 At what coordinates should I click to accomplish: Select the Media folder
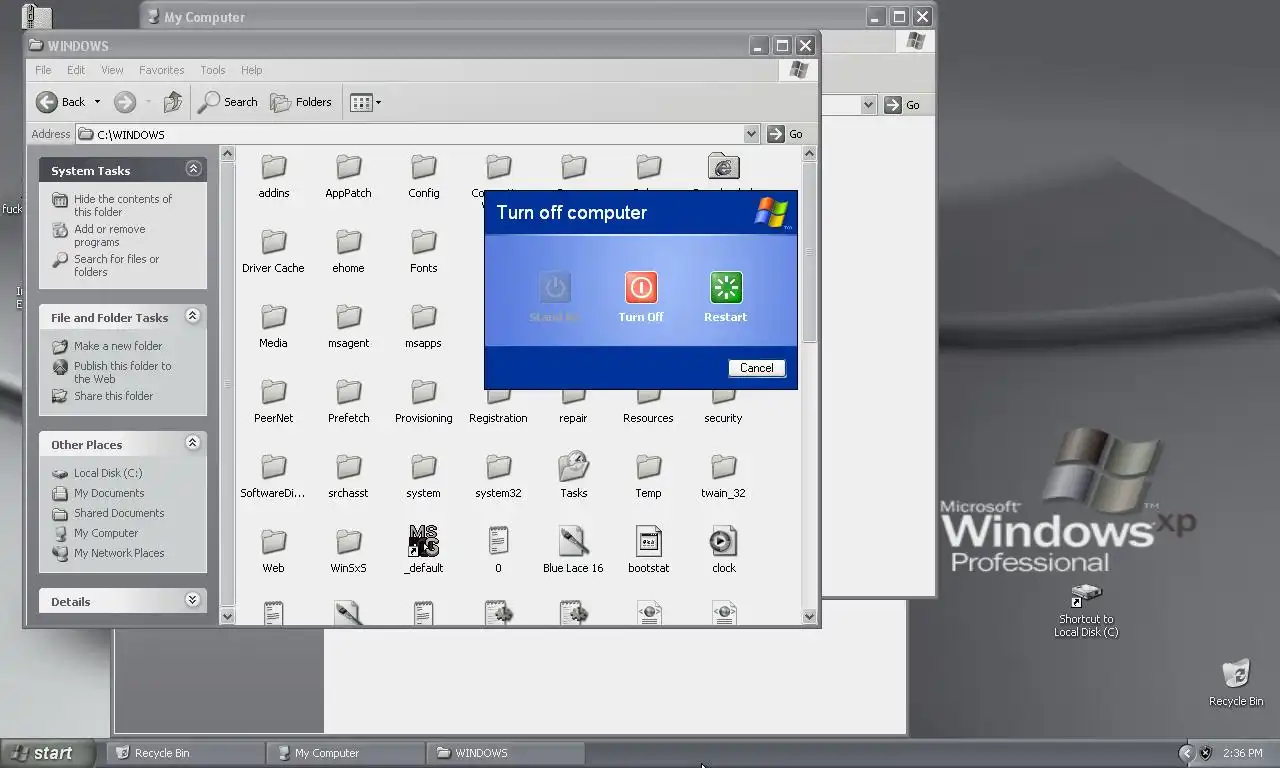pos(274,317)
